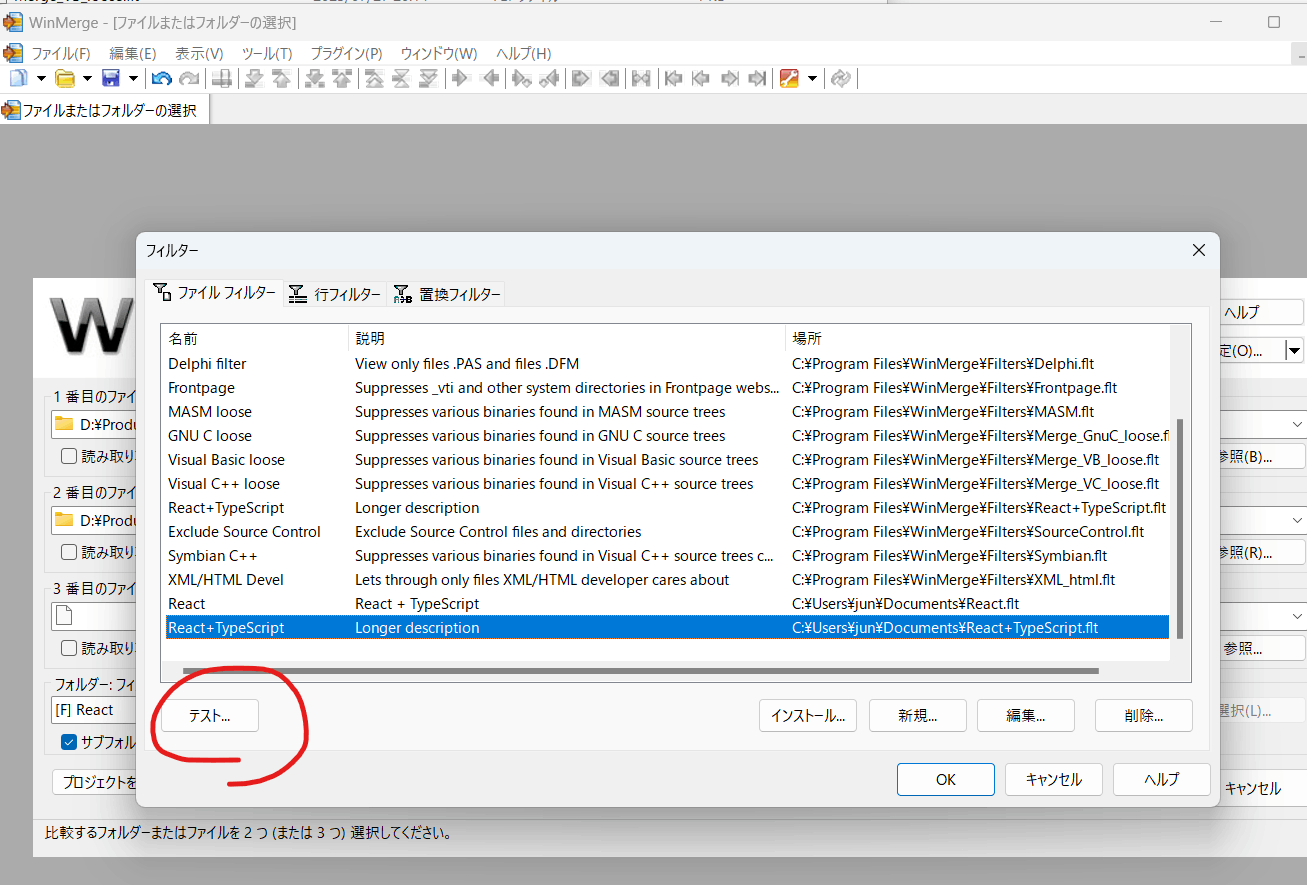Go to current difference

pos(401,78)
